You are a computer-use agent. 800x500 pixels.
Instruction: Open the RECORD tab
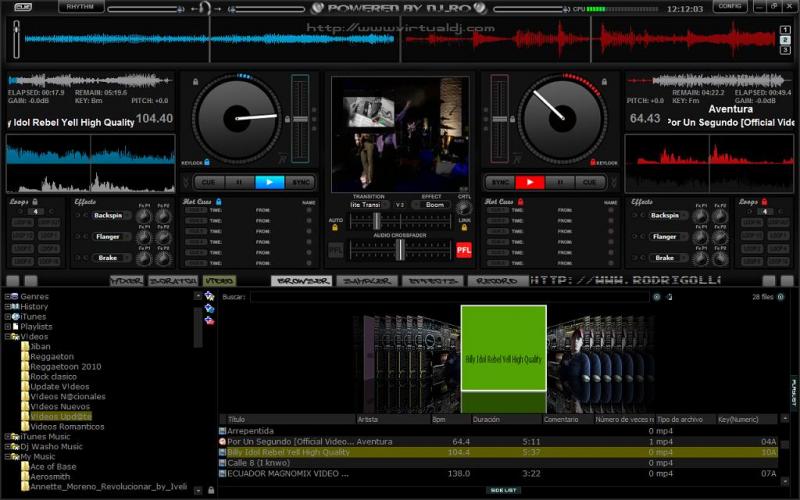point(497,281)
